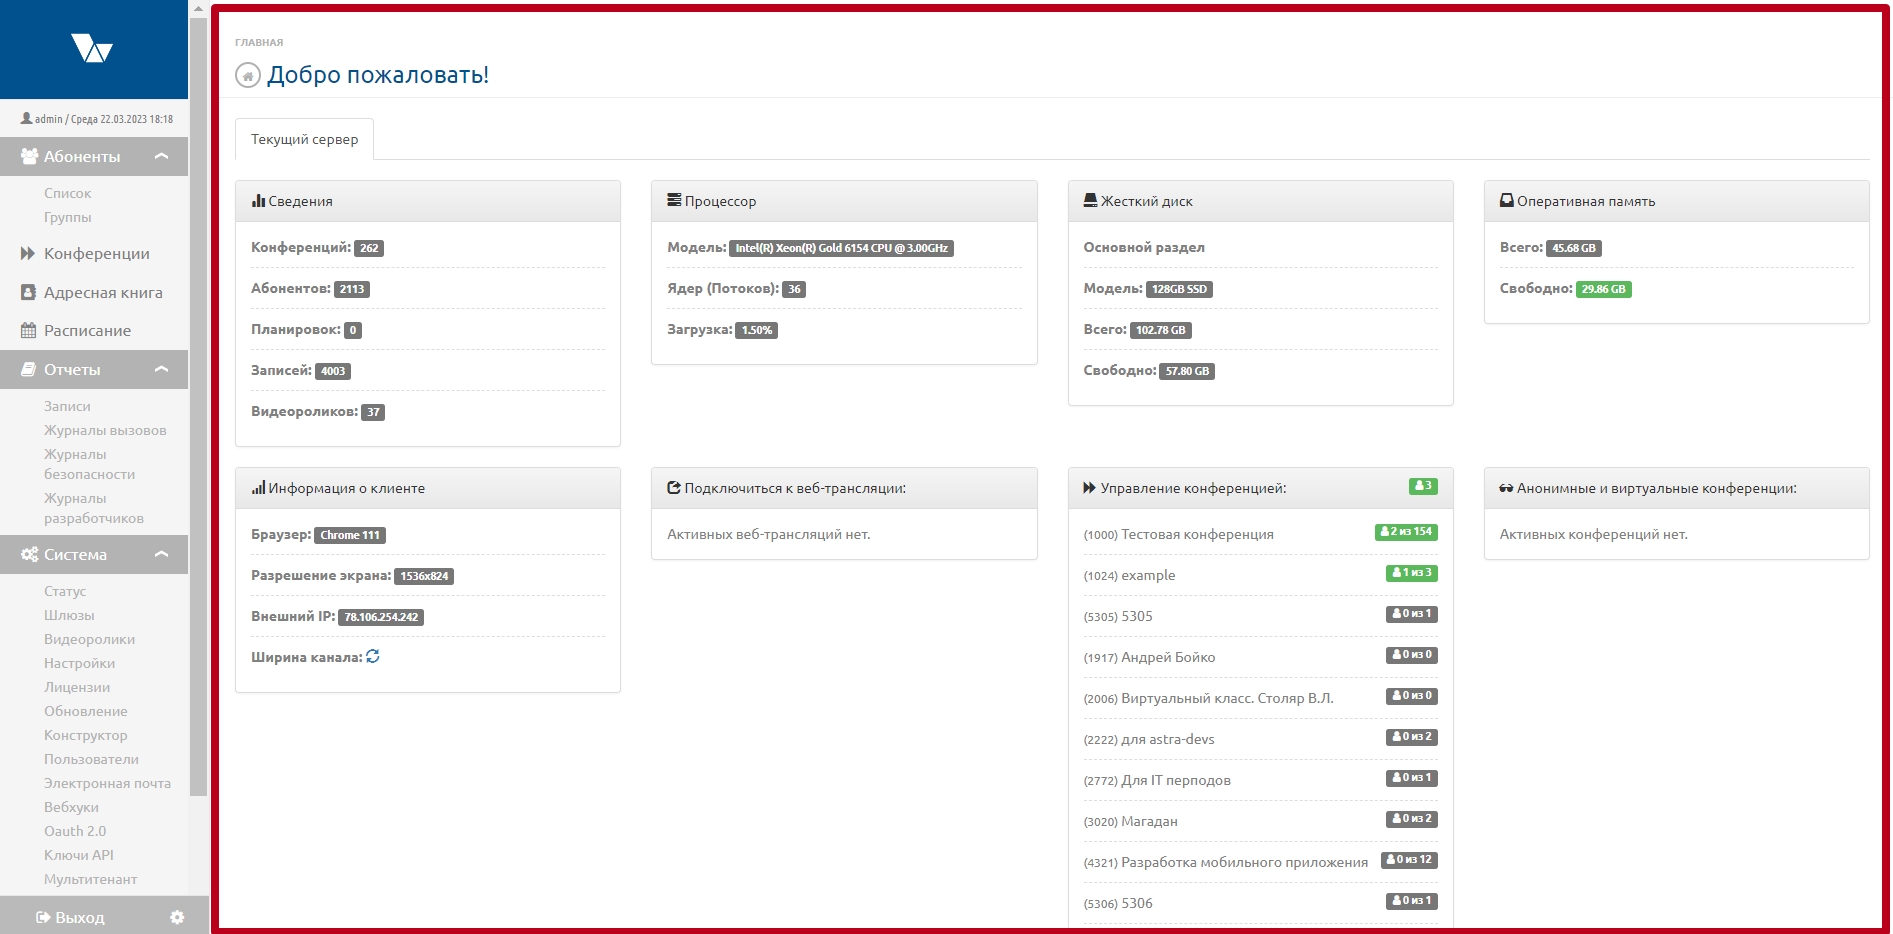The width and height of the screenshot is (1893, 934).
Task: Collapse the Система section chevron
Action: pyautogui.click(x=161, y=555)
